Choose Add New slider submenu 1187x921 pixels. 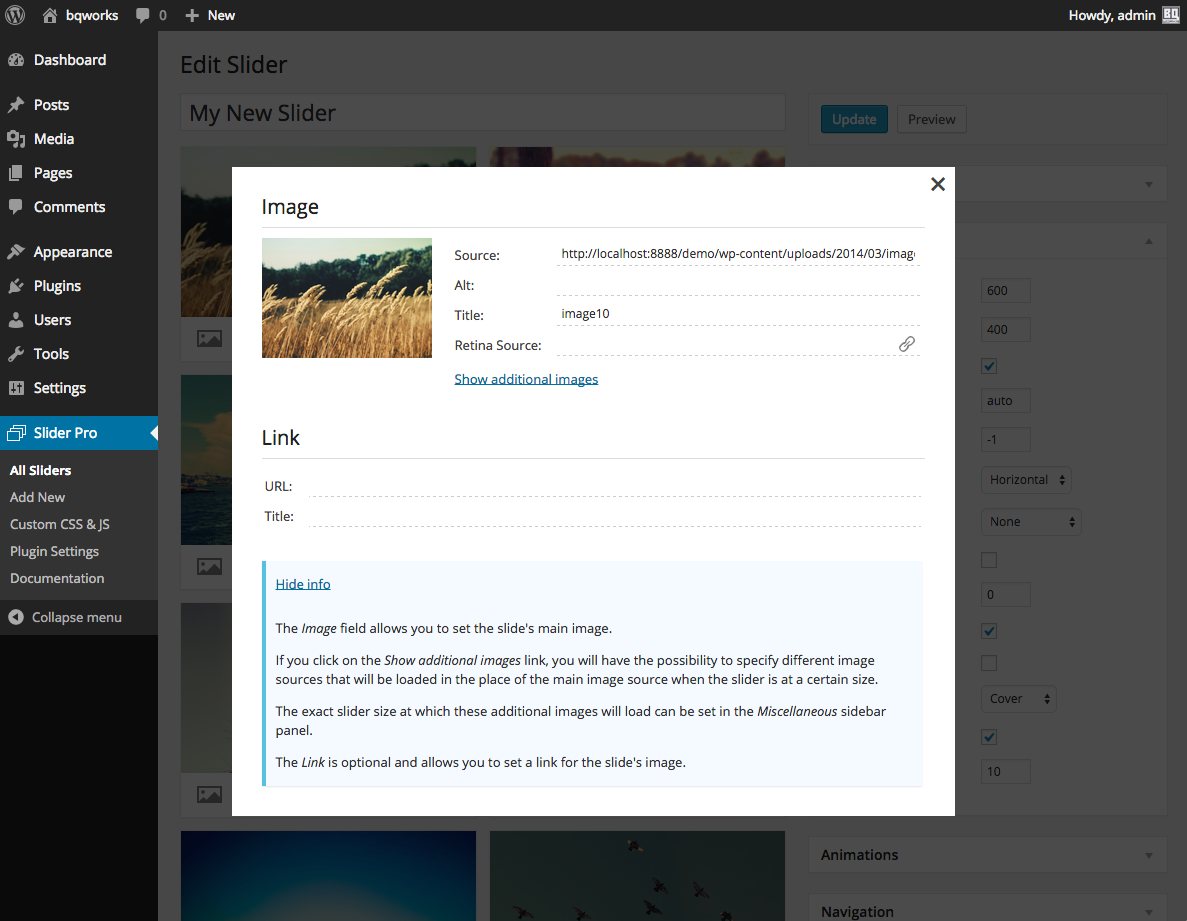[37, 497]
